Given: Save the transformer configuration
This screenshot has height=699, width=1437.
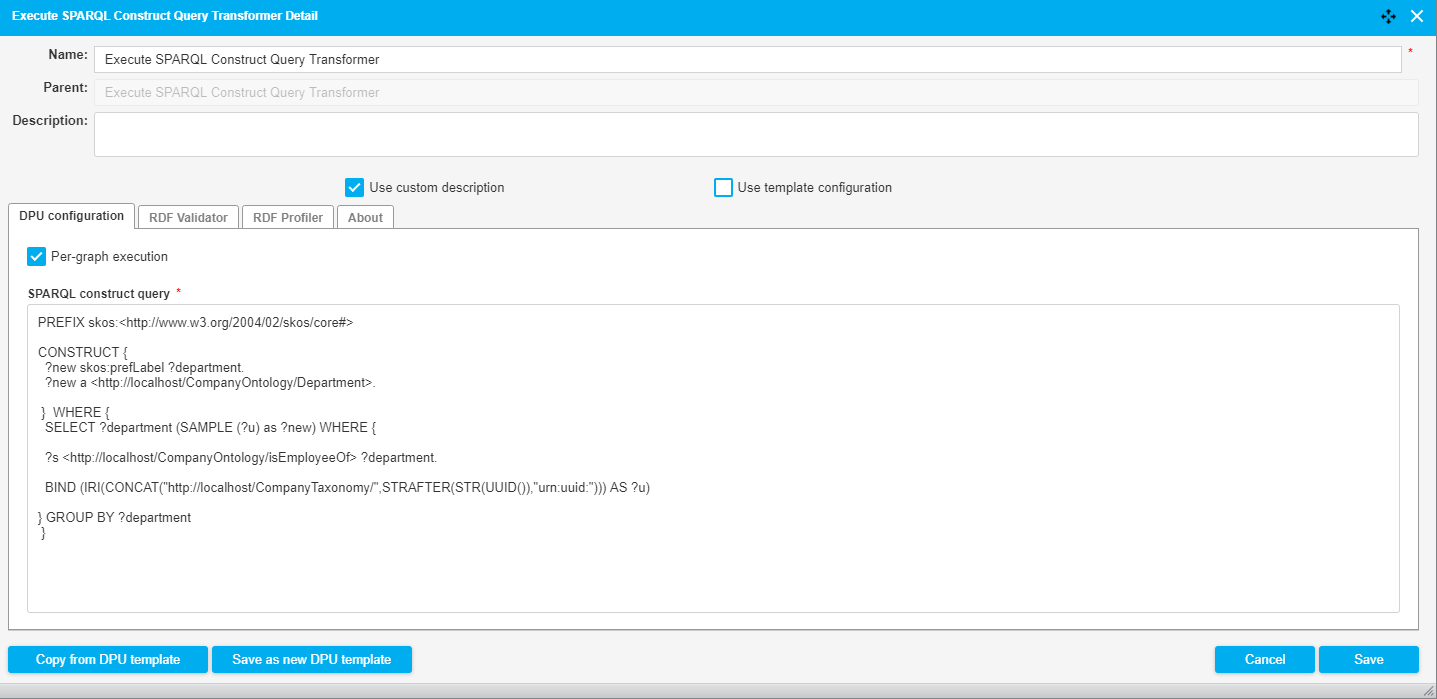Looking at the screenshot, I should 1368,660.
